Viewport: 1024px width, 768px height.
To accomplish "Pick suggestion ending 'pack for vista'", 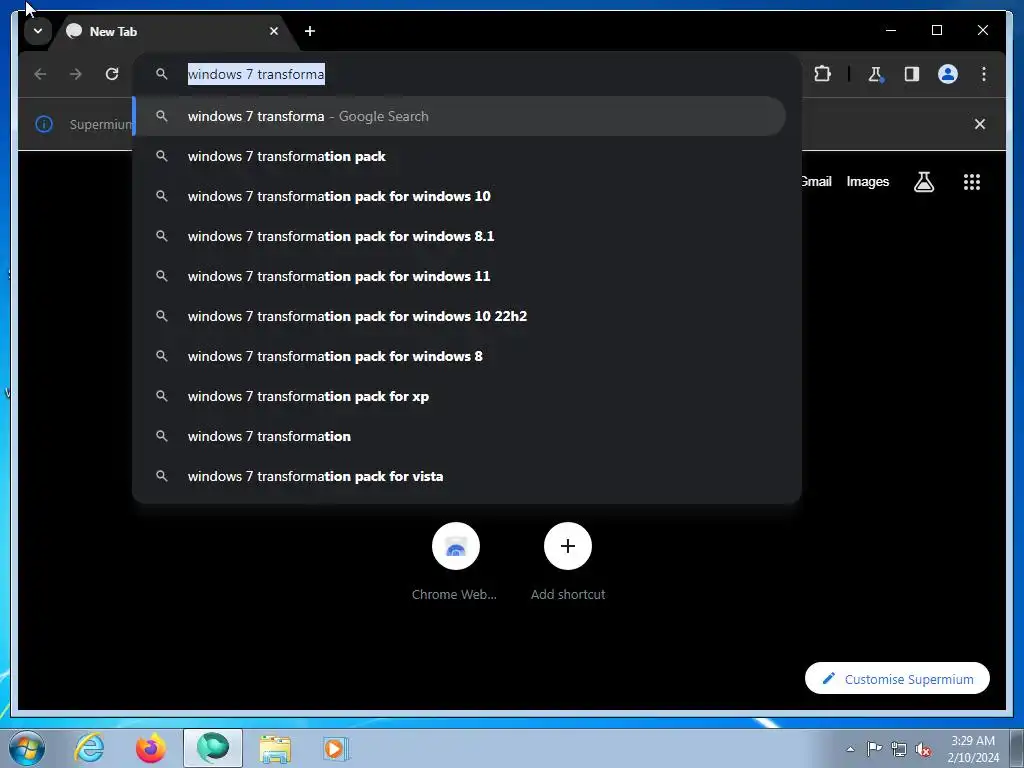I will coord(460,476).
